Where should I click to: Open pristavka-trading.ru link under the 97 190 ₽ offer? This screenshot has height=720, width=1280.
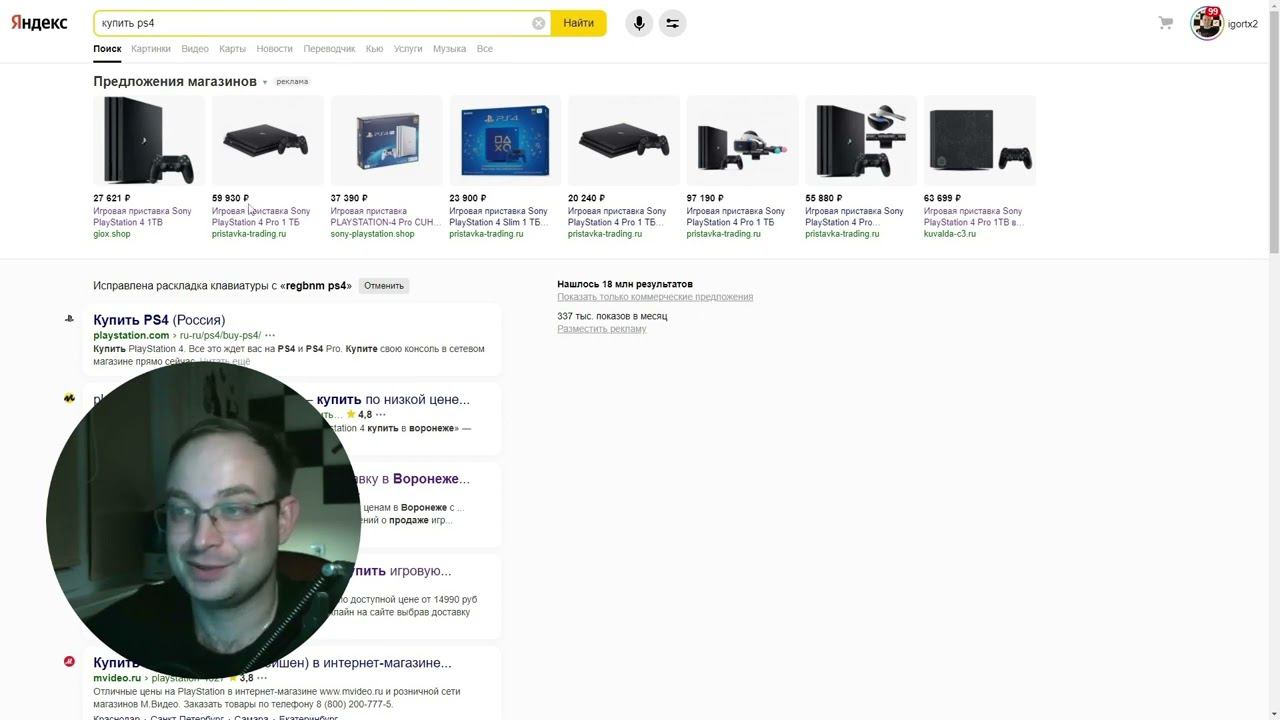pos(724,234)
